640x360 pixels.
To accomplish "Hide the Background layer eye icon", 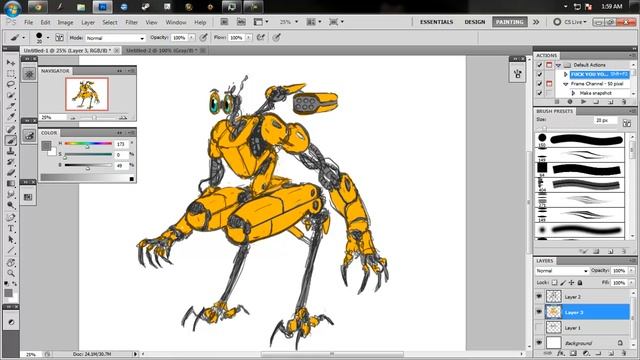I will [539, 342].
